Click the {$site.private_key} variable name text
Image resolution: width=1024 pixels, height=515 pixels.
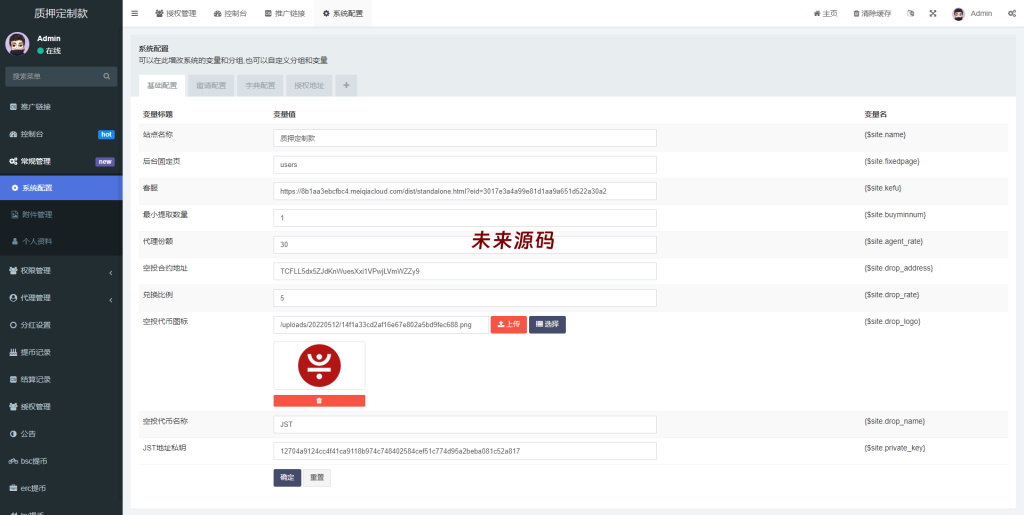click(x=895, y=448)
